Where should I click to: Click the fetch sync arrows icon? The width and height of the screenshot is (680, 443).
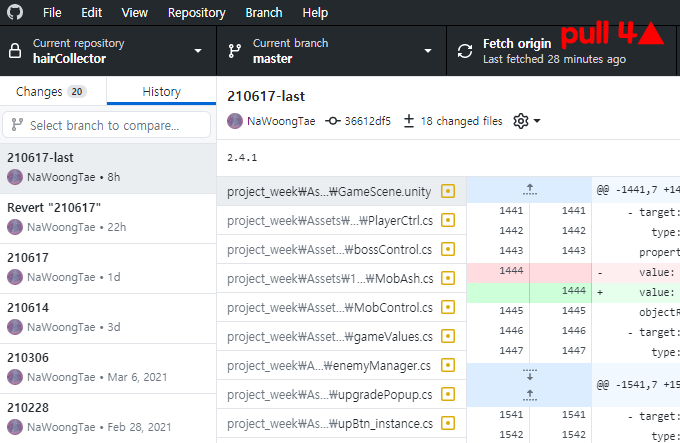point(465,51)
